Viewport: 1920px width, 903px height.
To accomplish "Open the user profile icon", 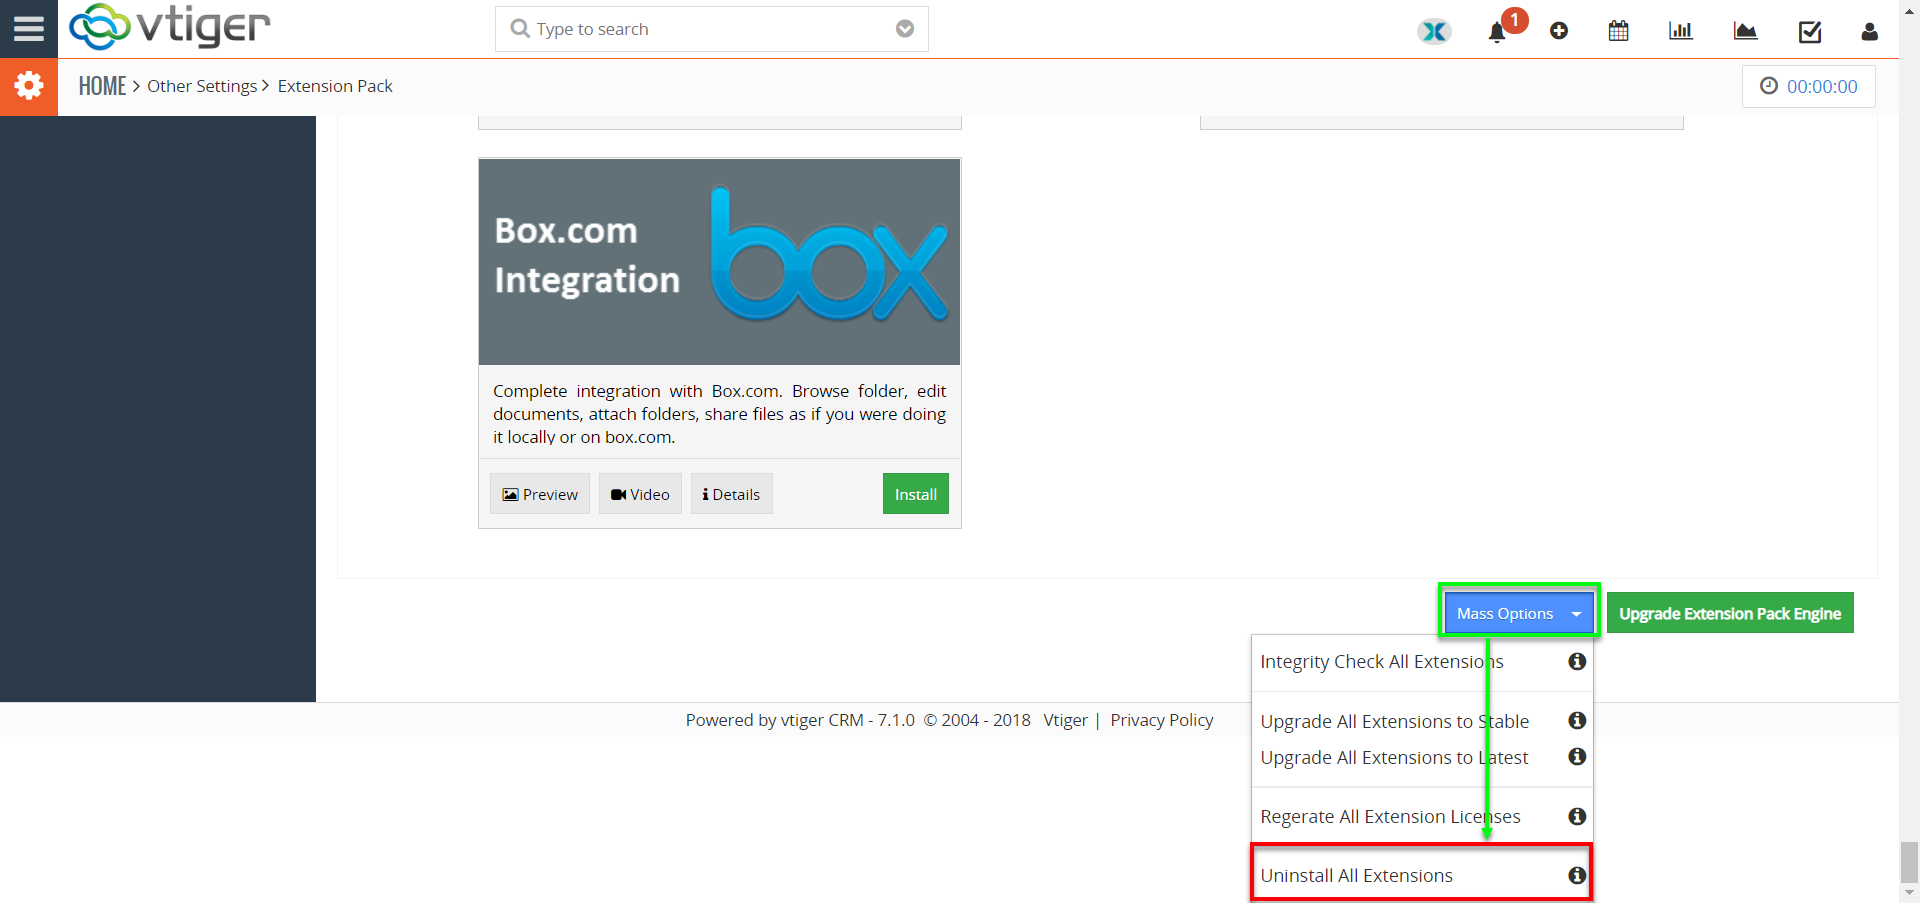I will click(x=1869, y=31).
